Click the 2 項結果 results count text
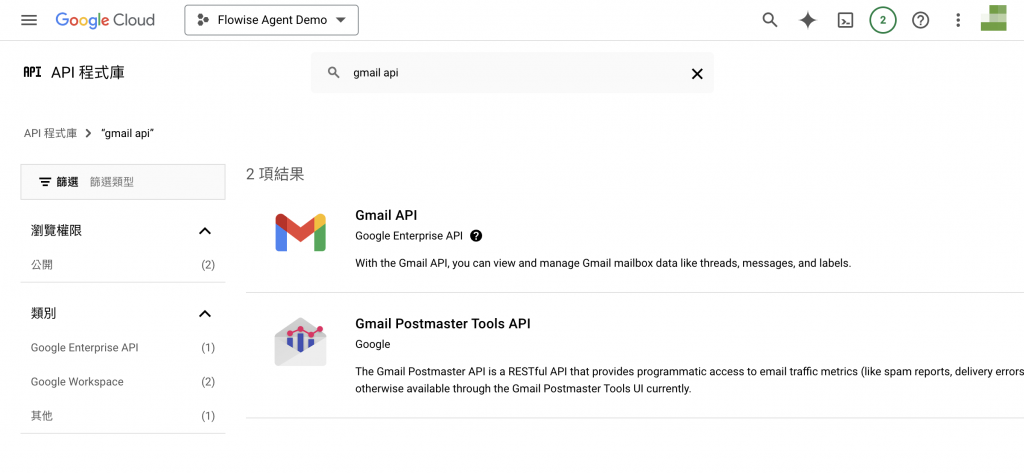Screen dimensions: 1024x473 pyautogui.click(x=275, y=174)
